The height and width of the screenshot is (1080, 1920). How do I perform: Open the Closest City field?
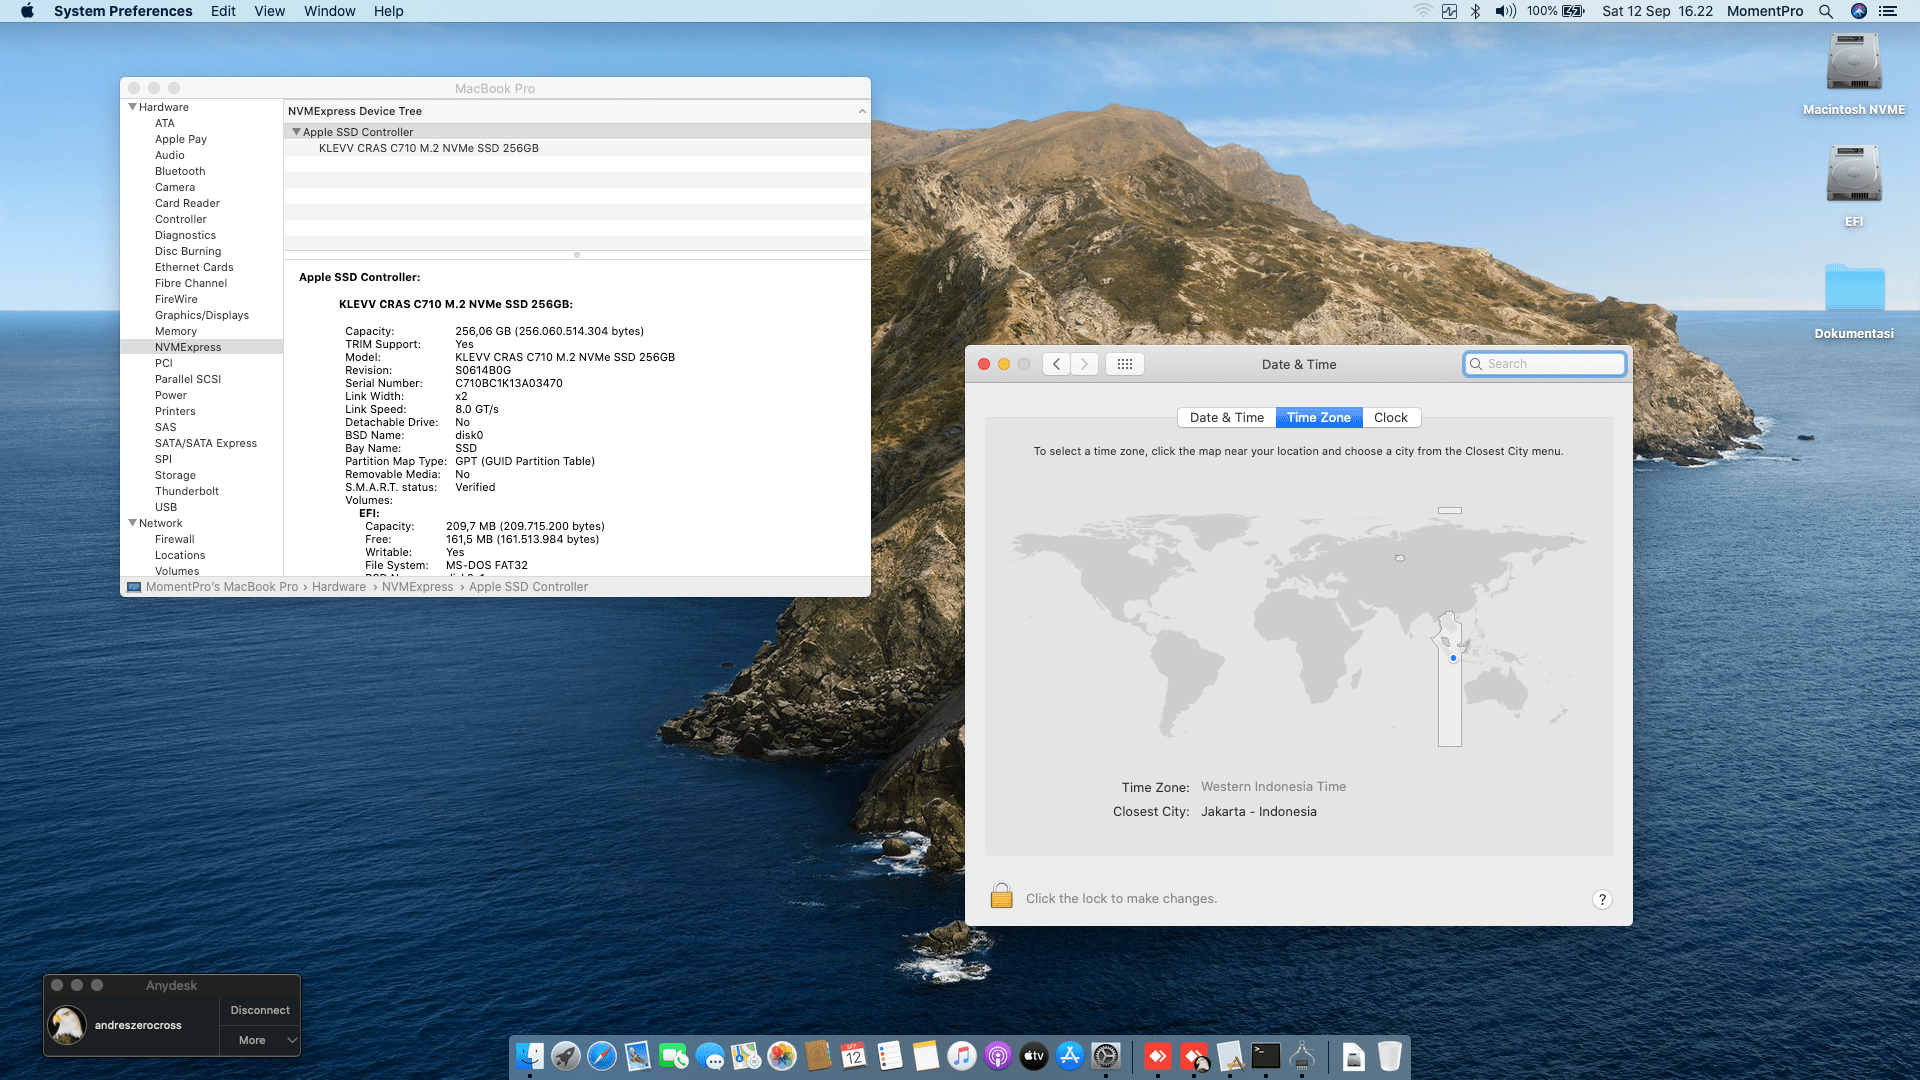(x=1258, y=812)
